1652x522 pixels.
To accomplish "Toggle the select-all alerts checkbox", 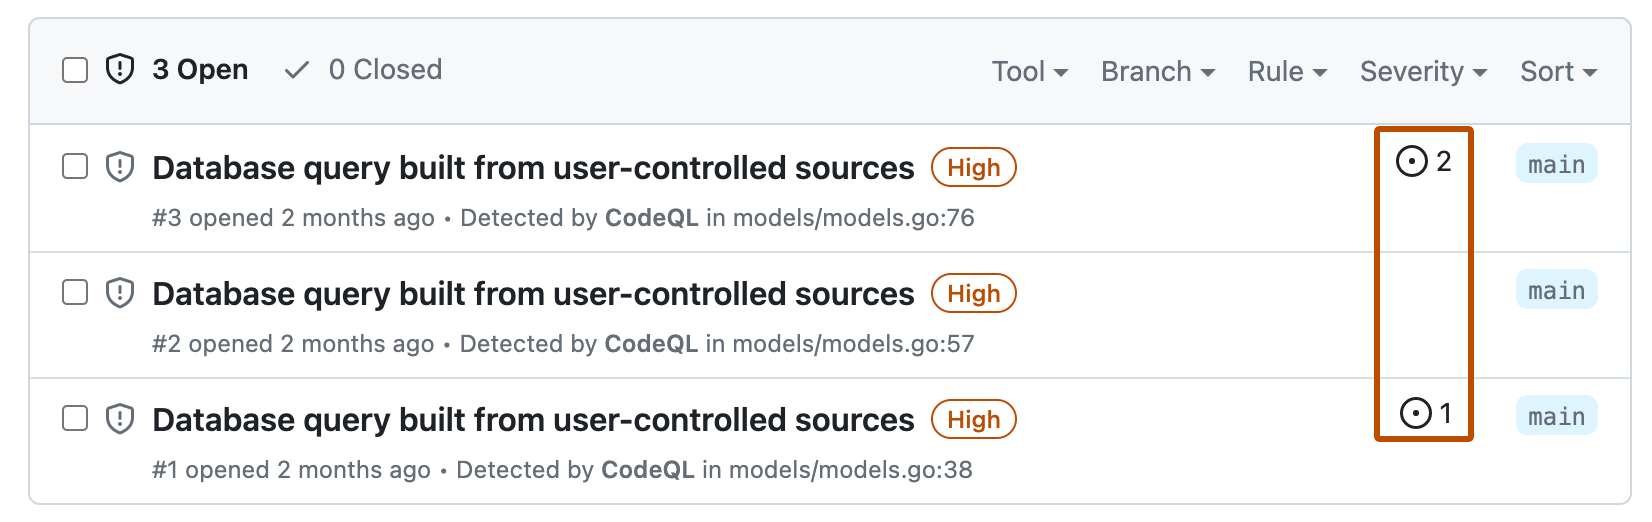I will click(75, 70).
